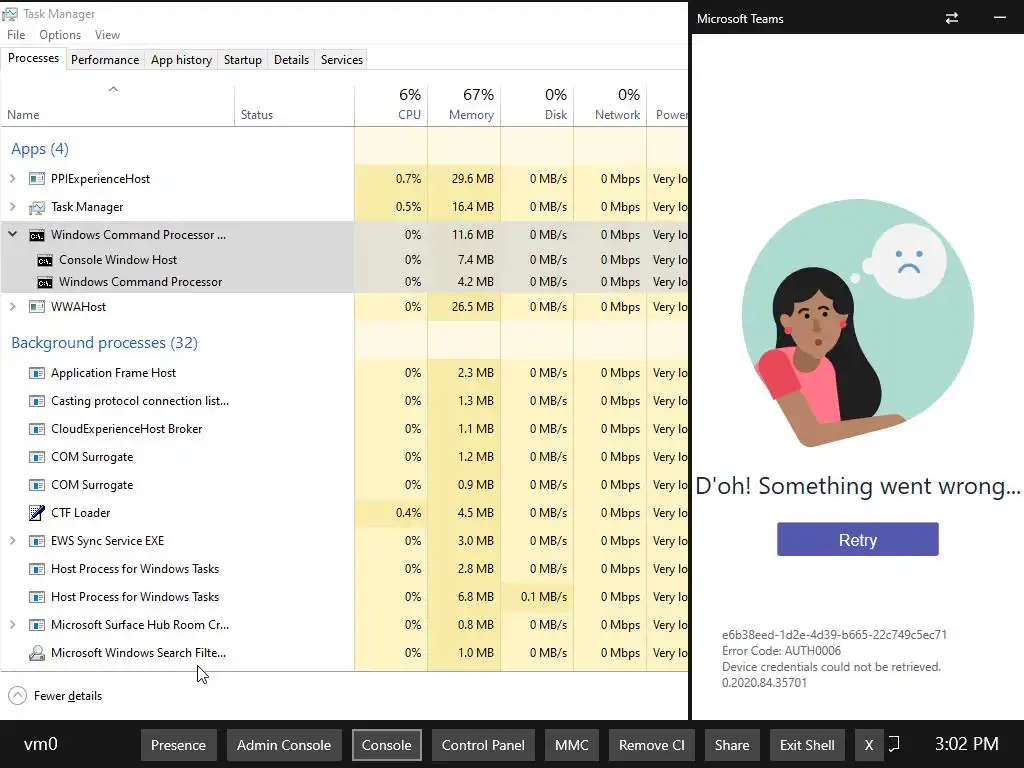The height and width of the screenshot is (768, 1024).
Task: Switch to the Details tab
Action: tap(291, 59)
